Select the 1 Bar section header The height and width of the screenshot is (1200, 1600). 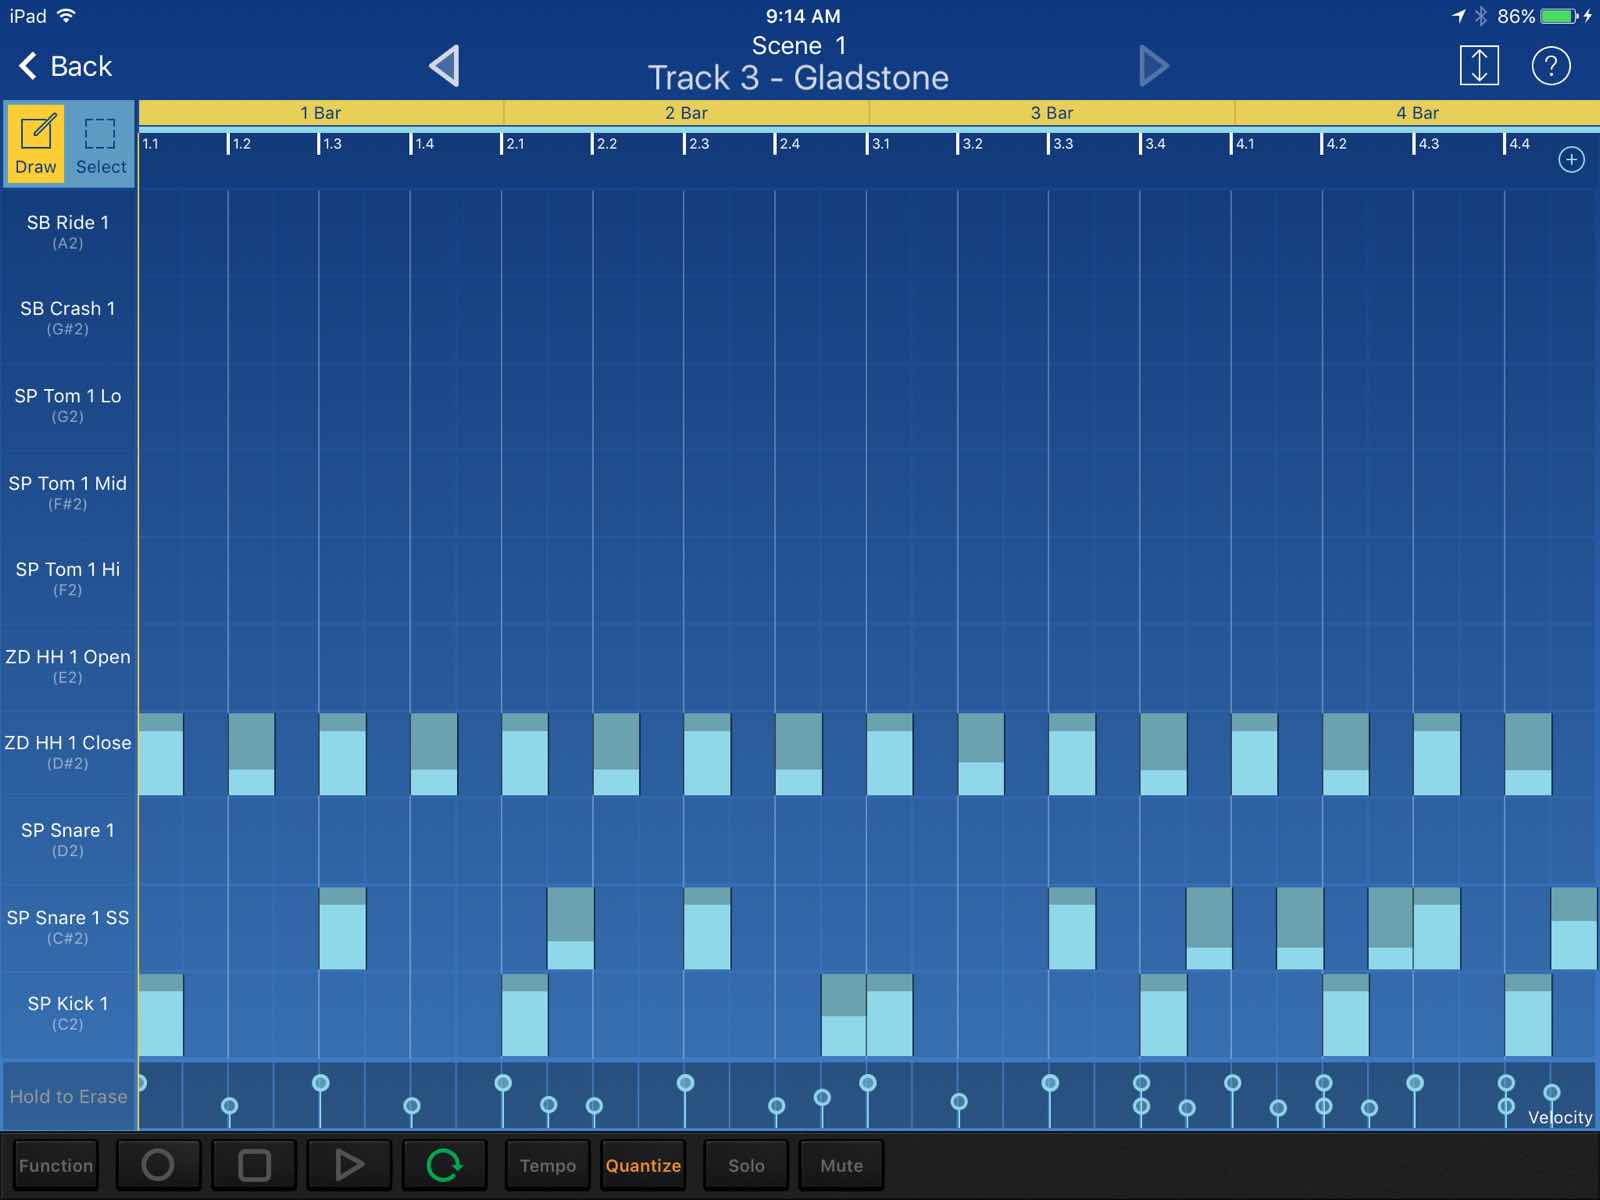click(321, 113)
